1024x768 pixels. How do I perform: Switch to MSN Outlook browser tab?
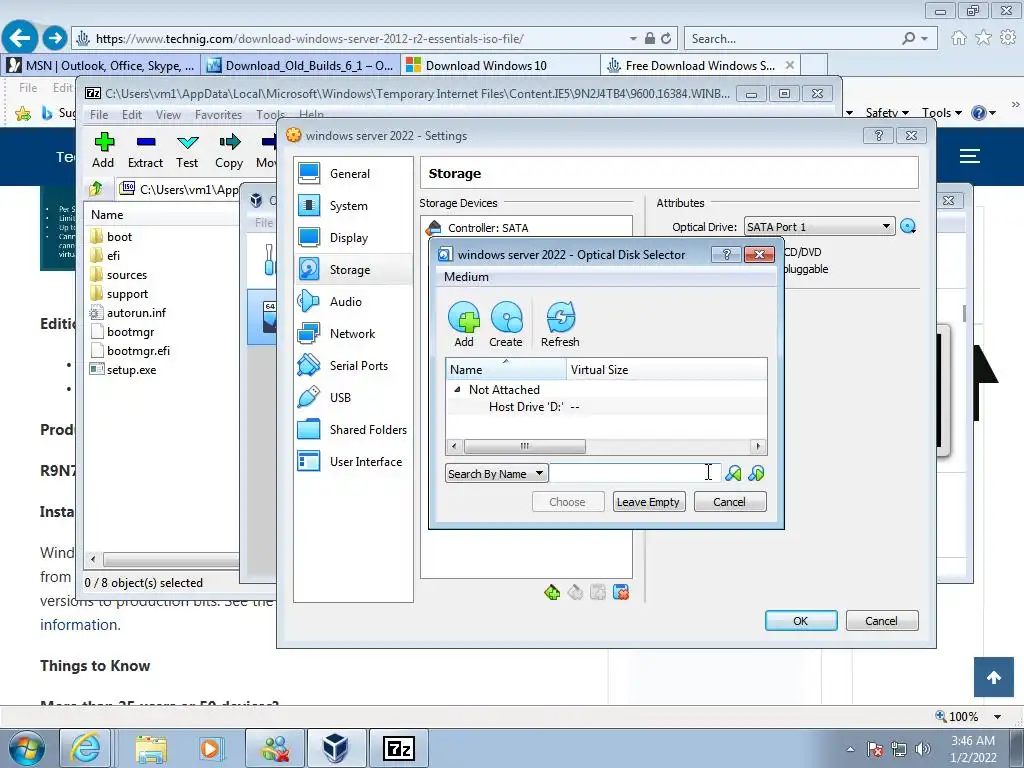pos(100,65)
